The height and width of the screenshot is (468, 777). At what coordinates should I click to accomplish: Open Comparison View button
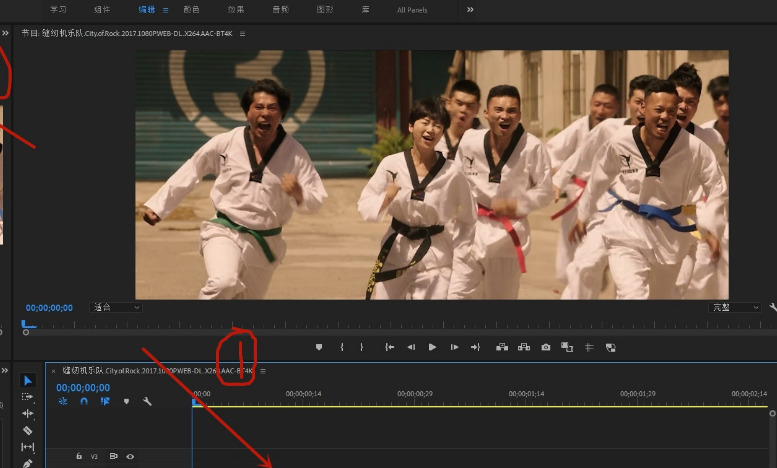coord(567,347)
